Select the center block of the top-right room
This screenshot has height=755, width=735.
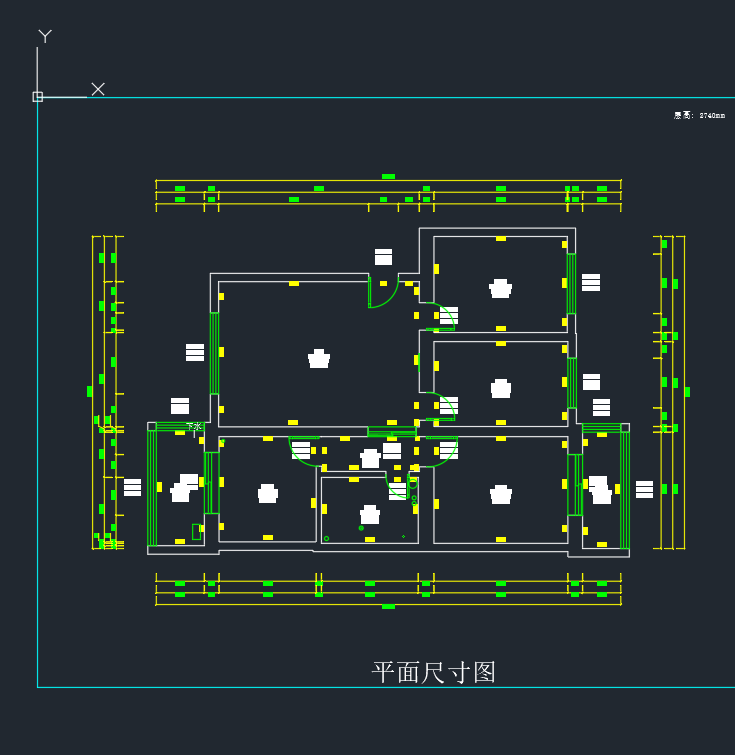(x=501, y=289)
